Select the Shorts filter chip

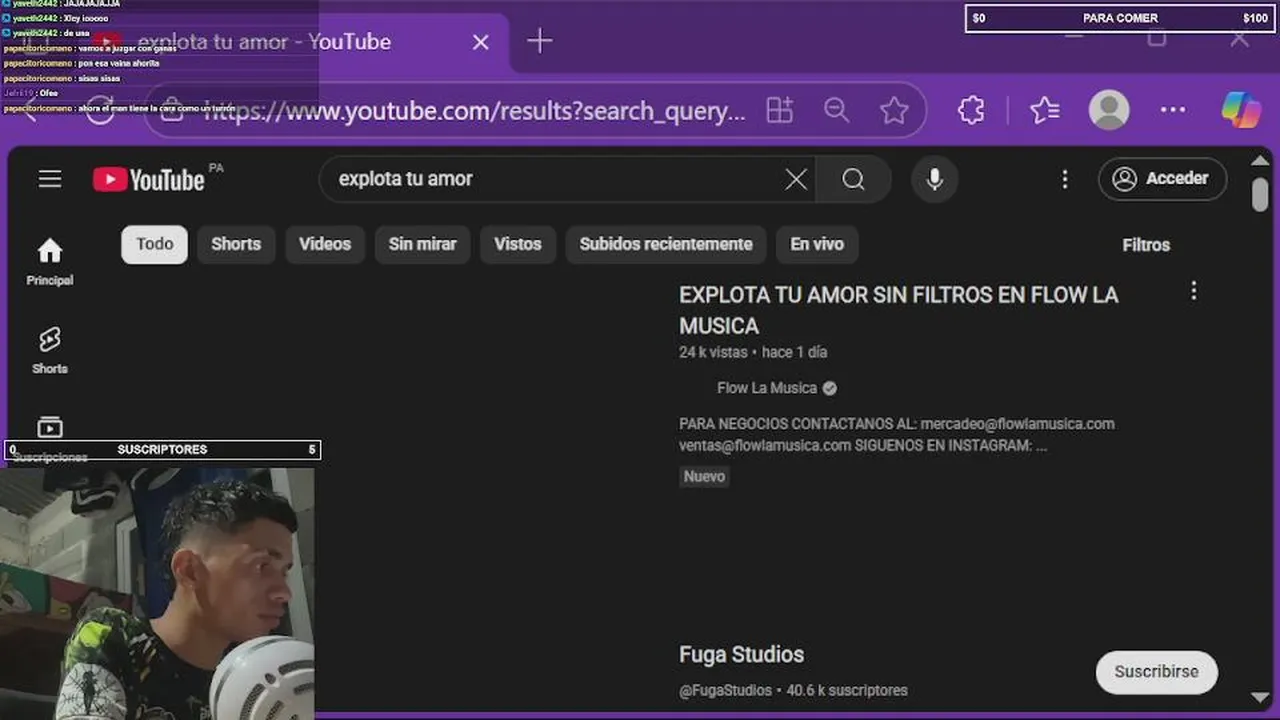(x=236, y=244)
